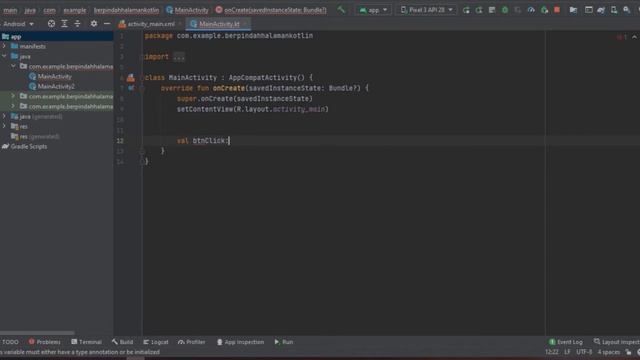Click the Search Everywhere magnifier icon
Image resolution: width=640 pixels, height=360 pixels.
click(x=627, y=10)
